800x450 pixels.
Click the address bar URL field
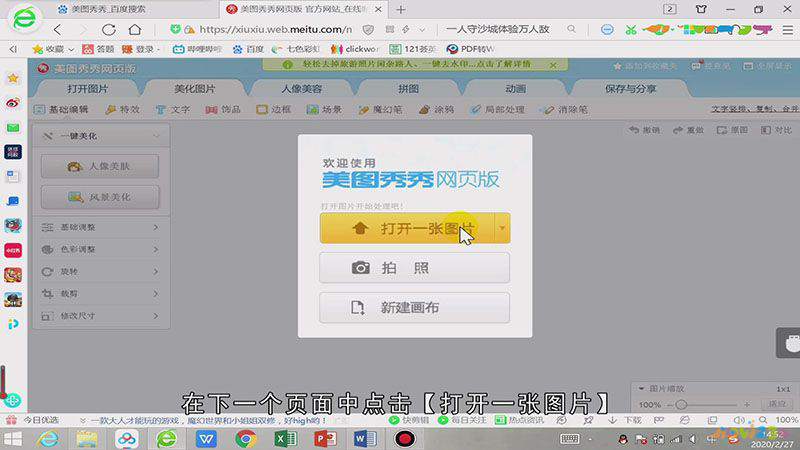[x=276, y=30]
